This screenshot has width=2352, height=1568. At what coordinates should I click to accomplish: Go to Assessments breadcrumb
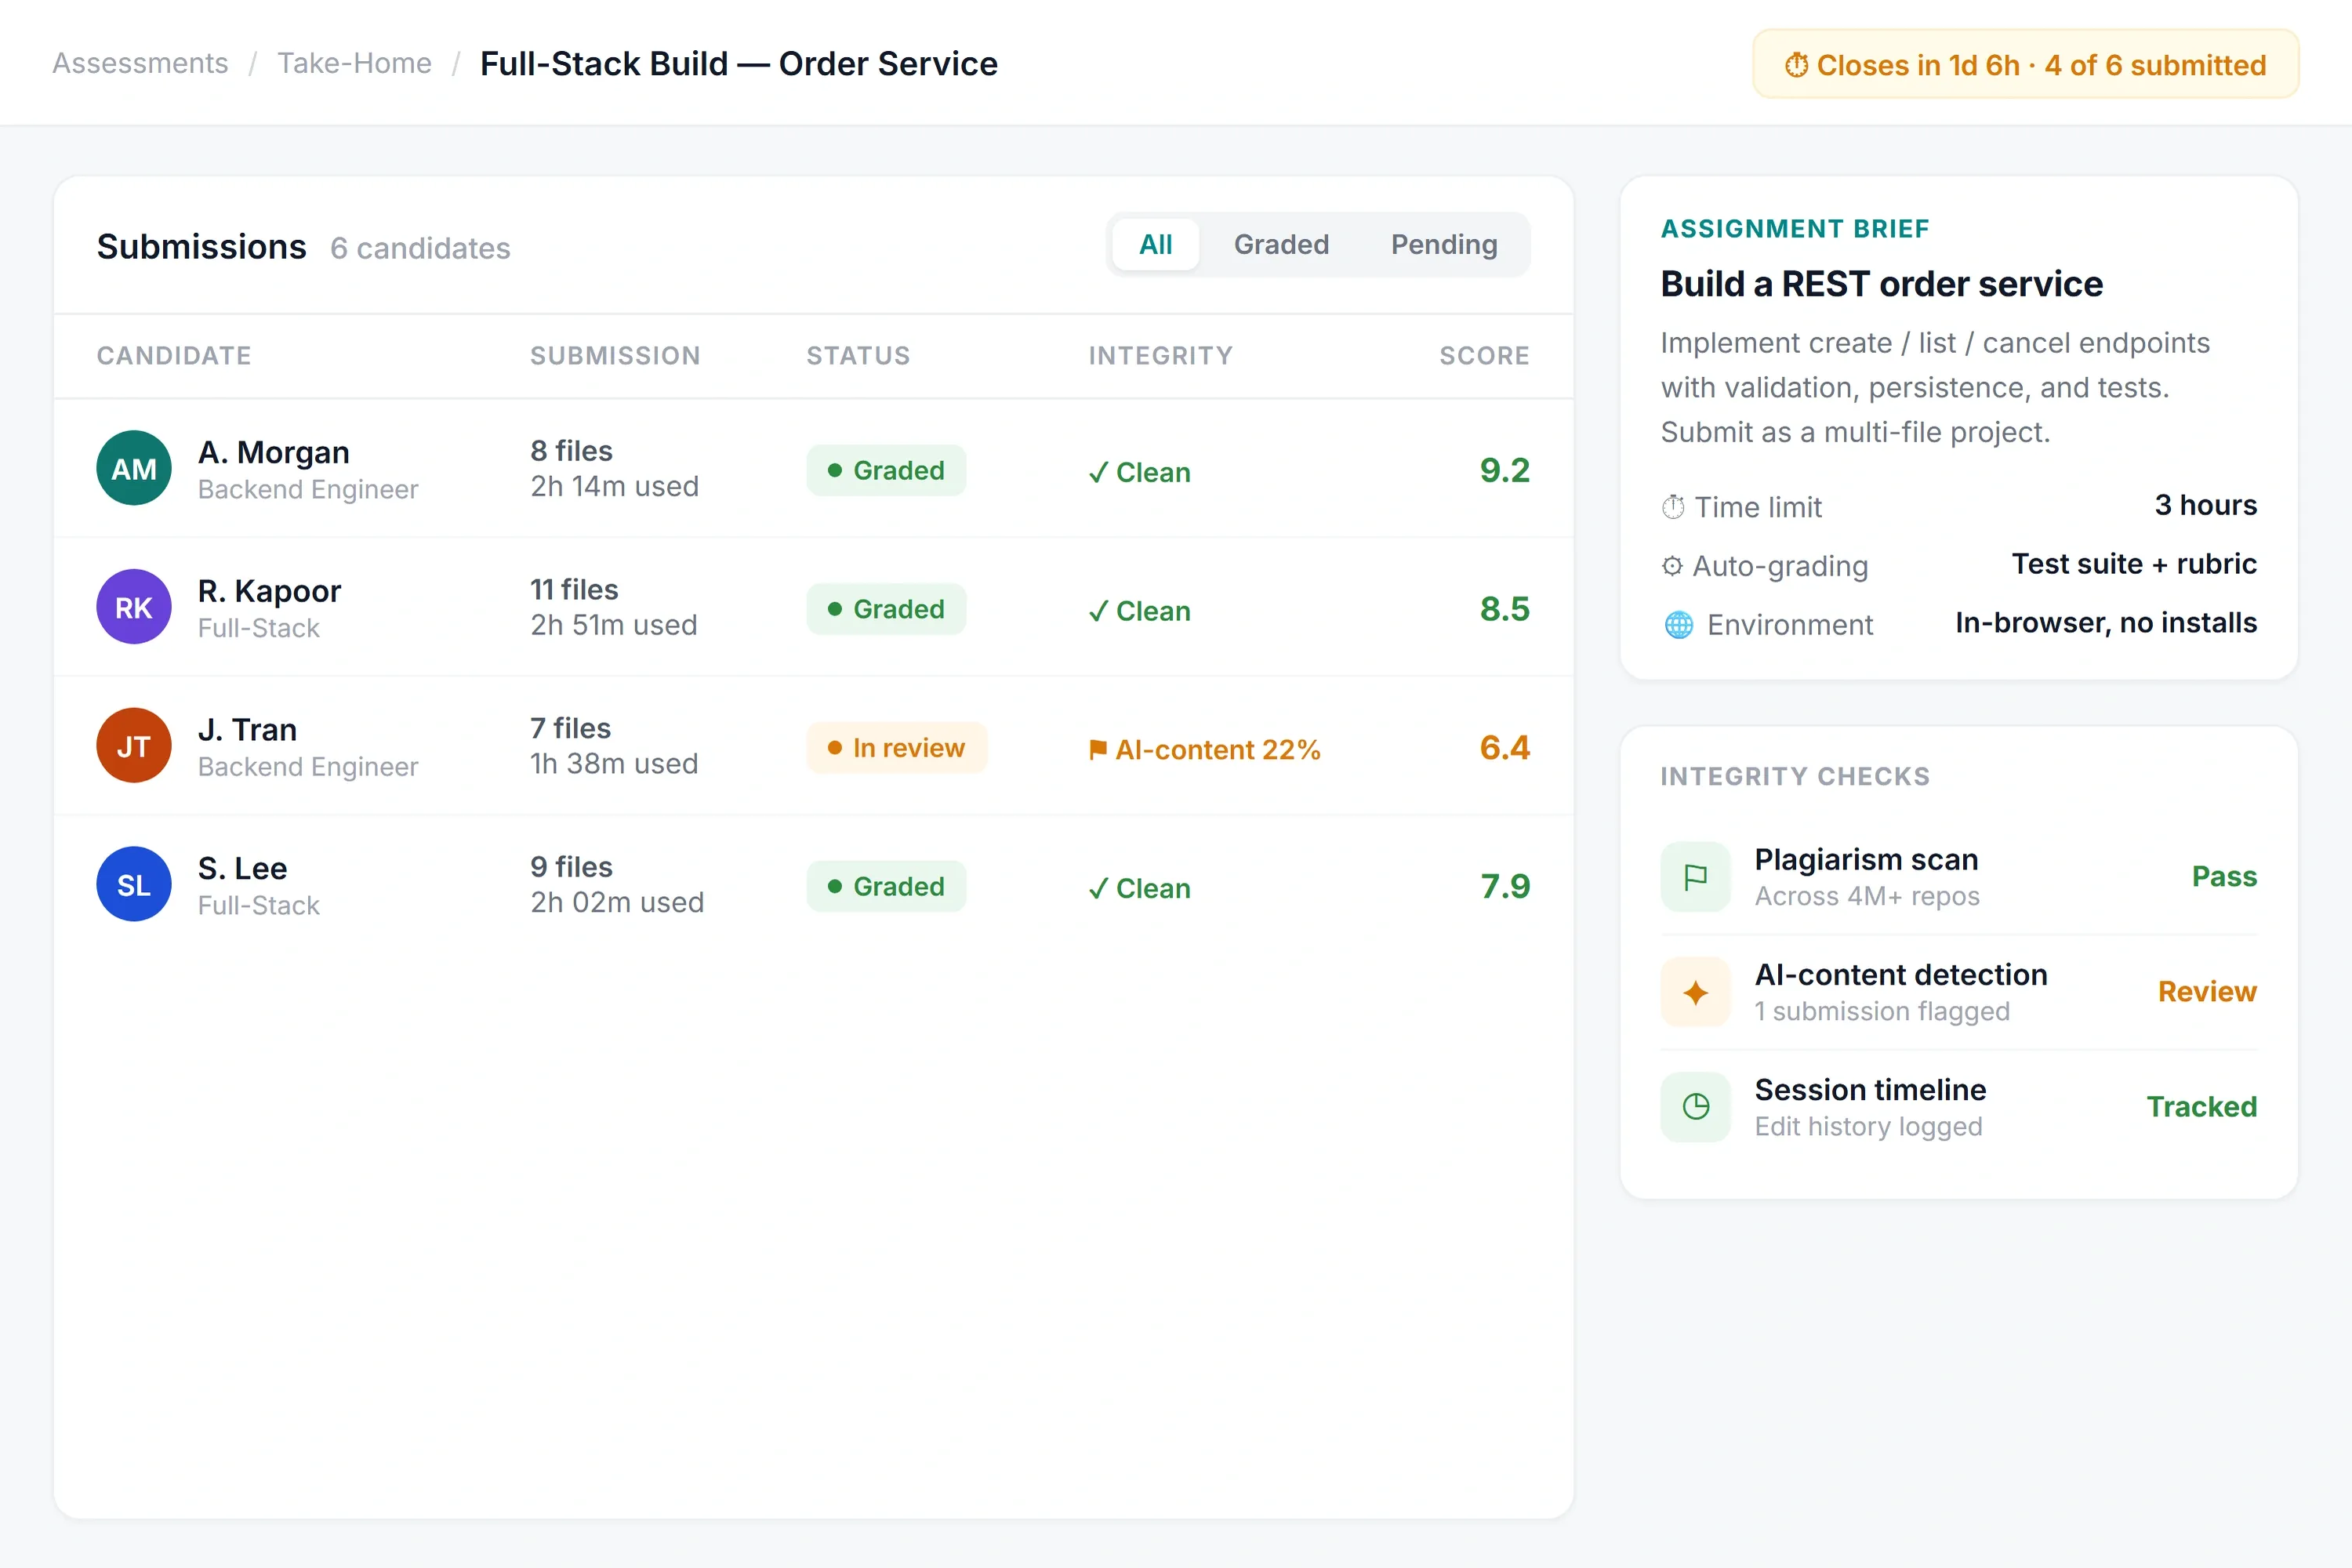pos(140,63)
